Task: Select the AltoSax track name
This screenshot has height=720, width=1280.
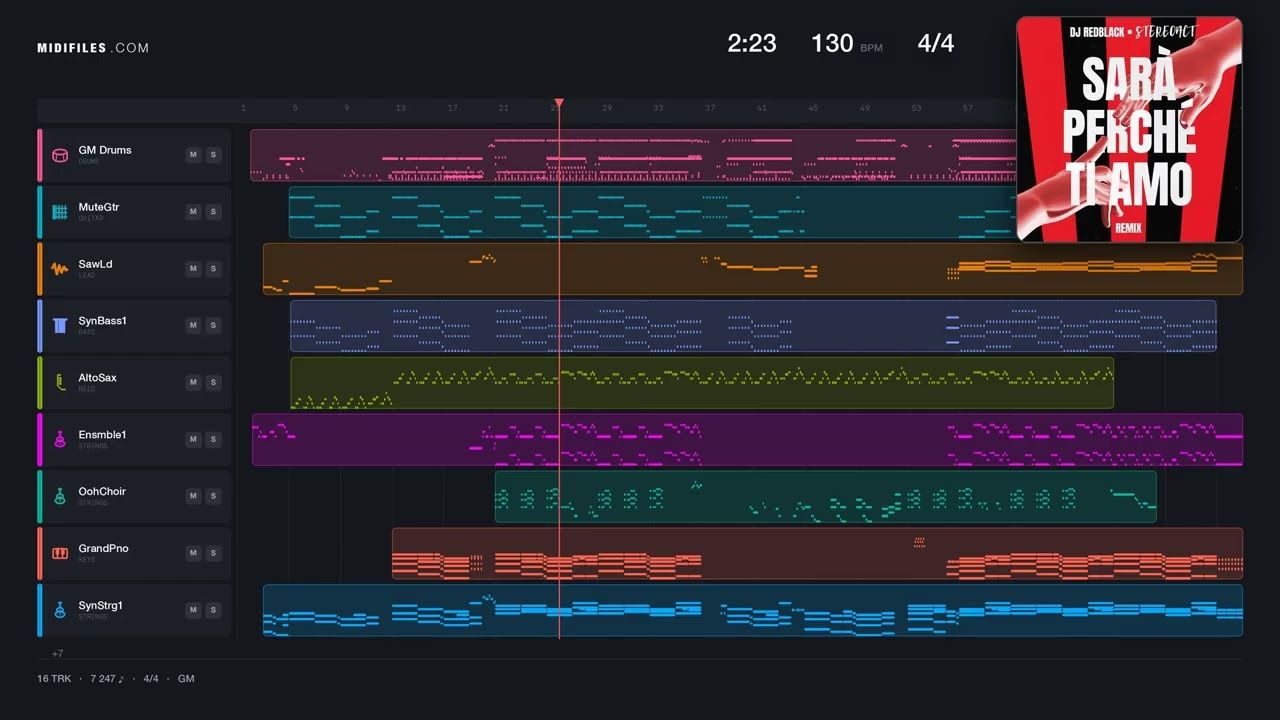Action: click(x=98, y=378)
